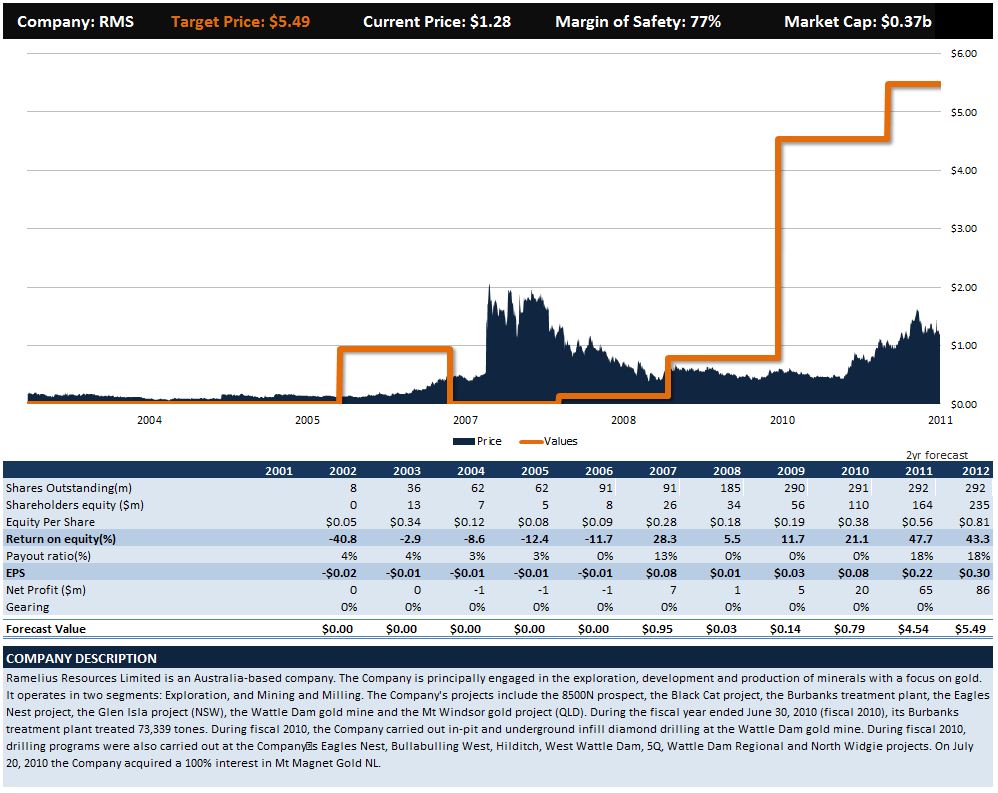Image resolution: width=998 pixels, height=793 pixels.
Task: Click 'Current Price: $1.28' in header
Action: [x=437, y=22]
